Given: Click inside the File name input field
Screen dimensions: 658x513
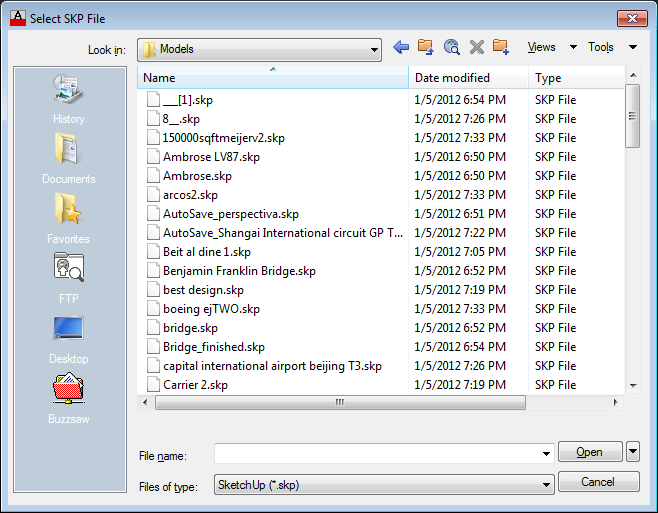Looking at the screenshot, I should (378, 453).
